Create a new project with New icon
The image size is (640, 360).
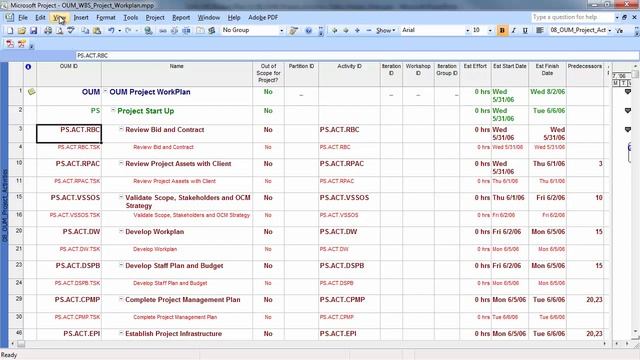pos(10,31)
